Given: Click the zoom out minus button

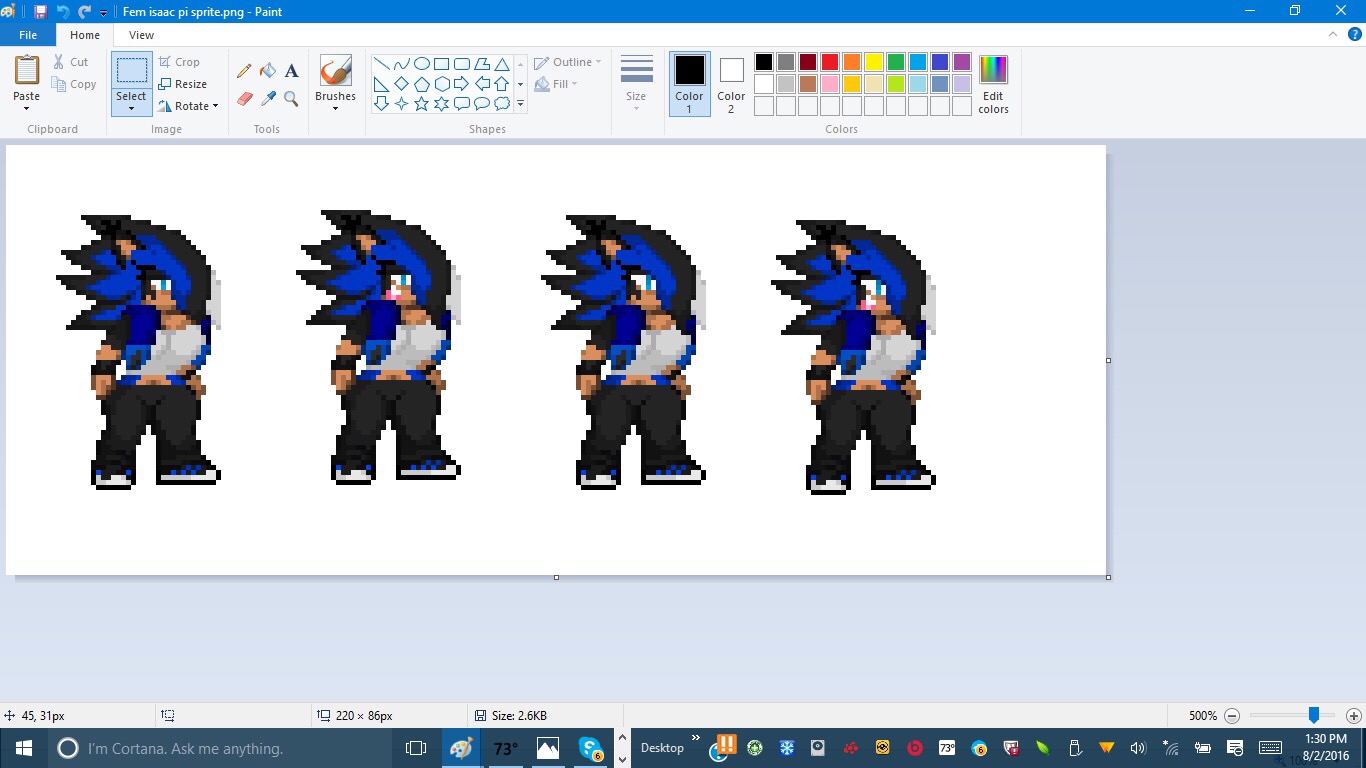Looking at the screenshot, I should pos(1232,716).
